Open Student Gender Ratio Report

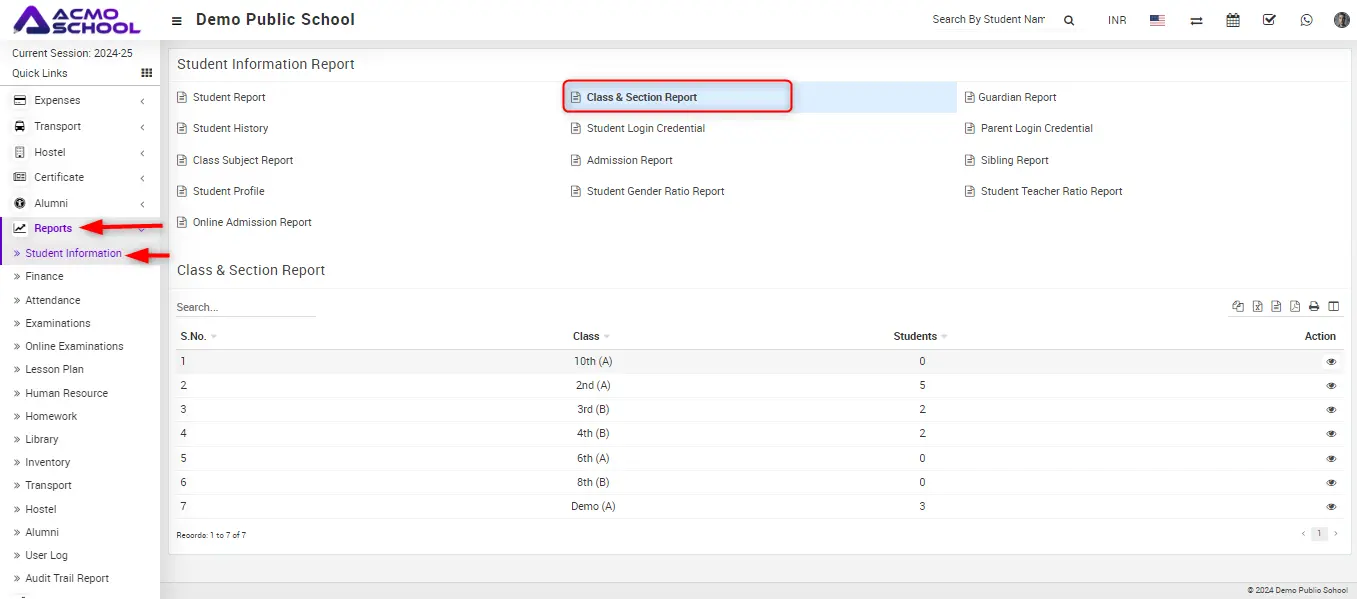click(x=655, y=191)
